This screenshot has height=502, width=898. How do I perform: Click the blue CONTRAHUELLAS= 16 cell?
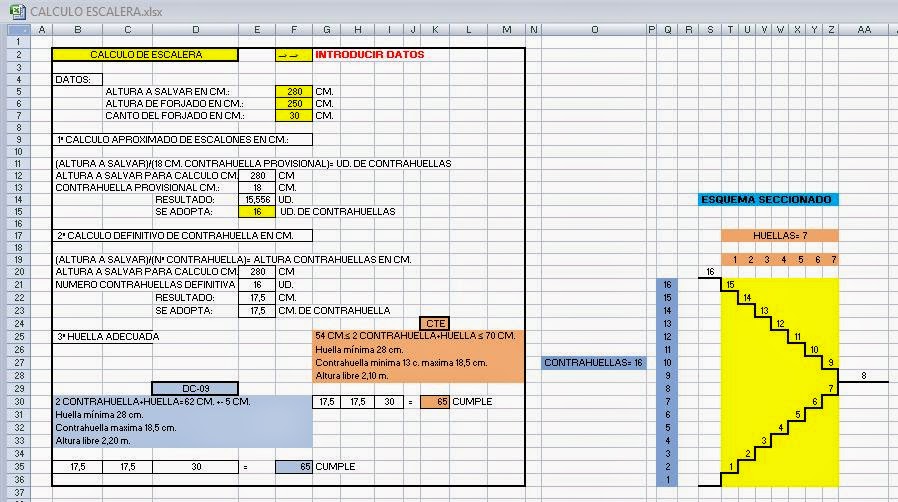coord(594,363)
